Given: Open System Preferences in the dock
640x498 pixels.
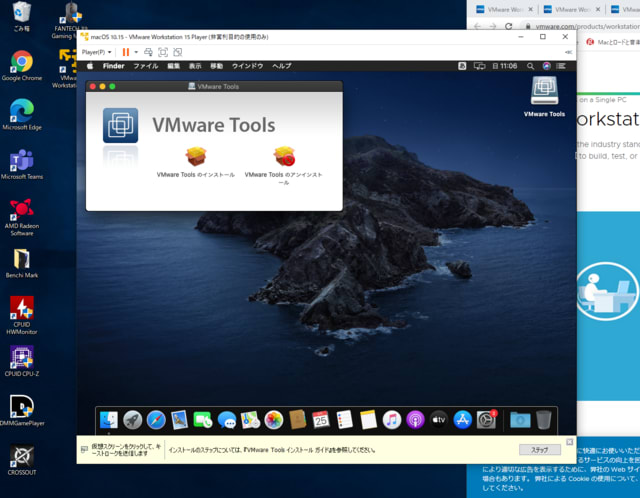Looking at the screenshot, I should click(x=487, y=420).
